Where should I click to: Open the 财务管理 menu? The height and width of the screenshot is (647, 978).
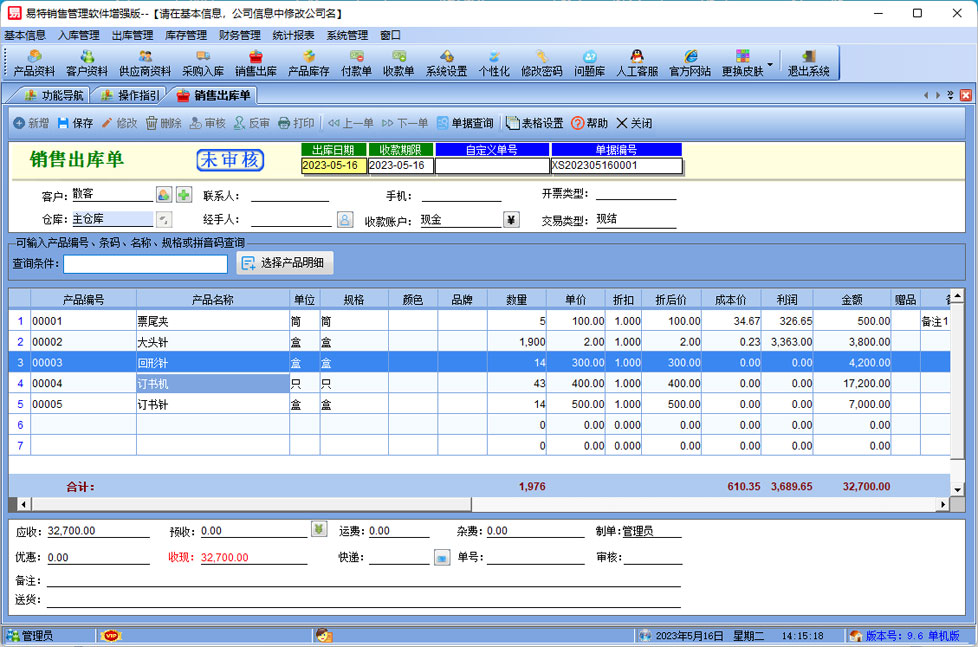tap(239, 35)
